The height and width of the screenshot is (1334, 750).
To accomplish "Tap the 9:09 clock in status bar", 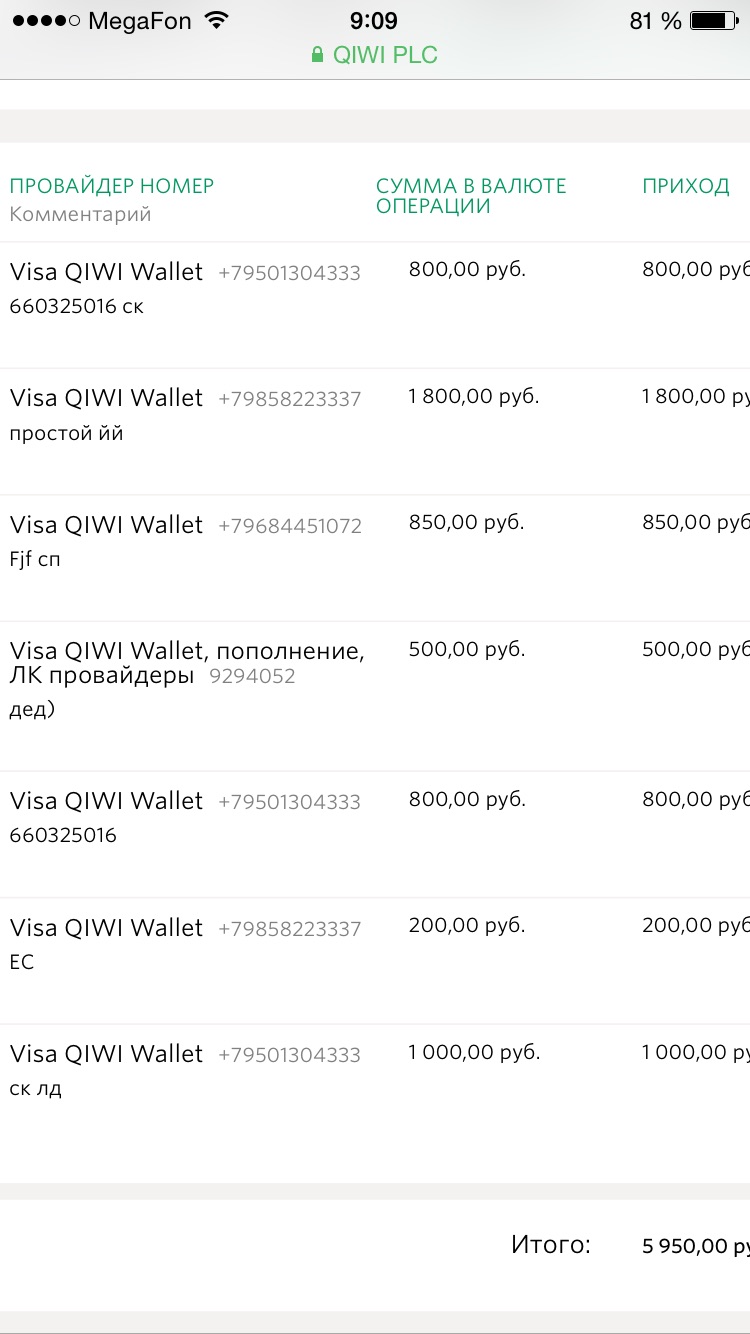I will point(374,20).
